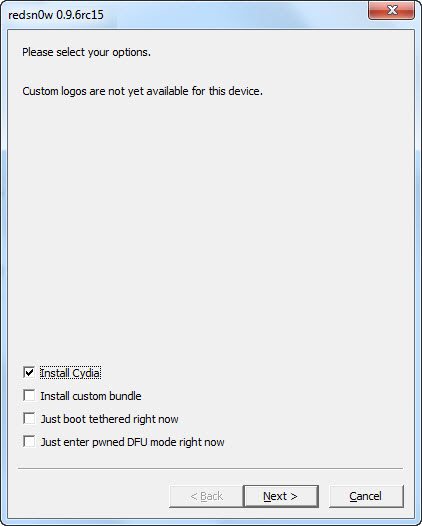Click the horizontal separator above the buttons
The height and width of the screenshot is (526, 422).
click(211, 469)
